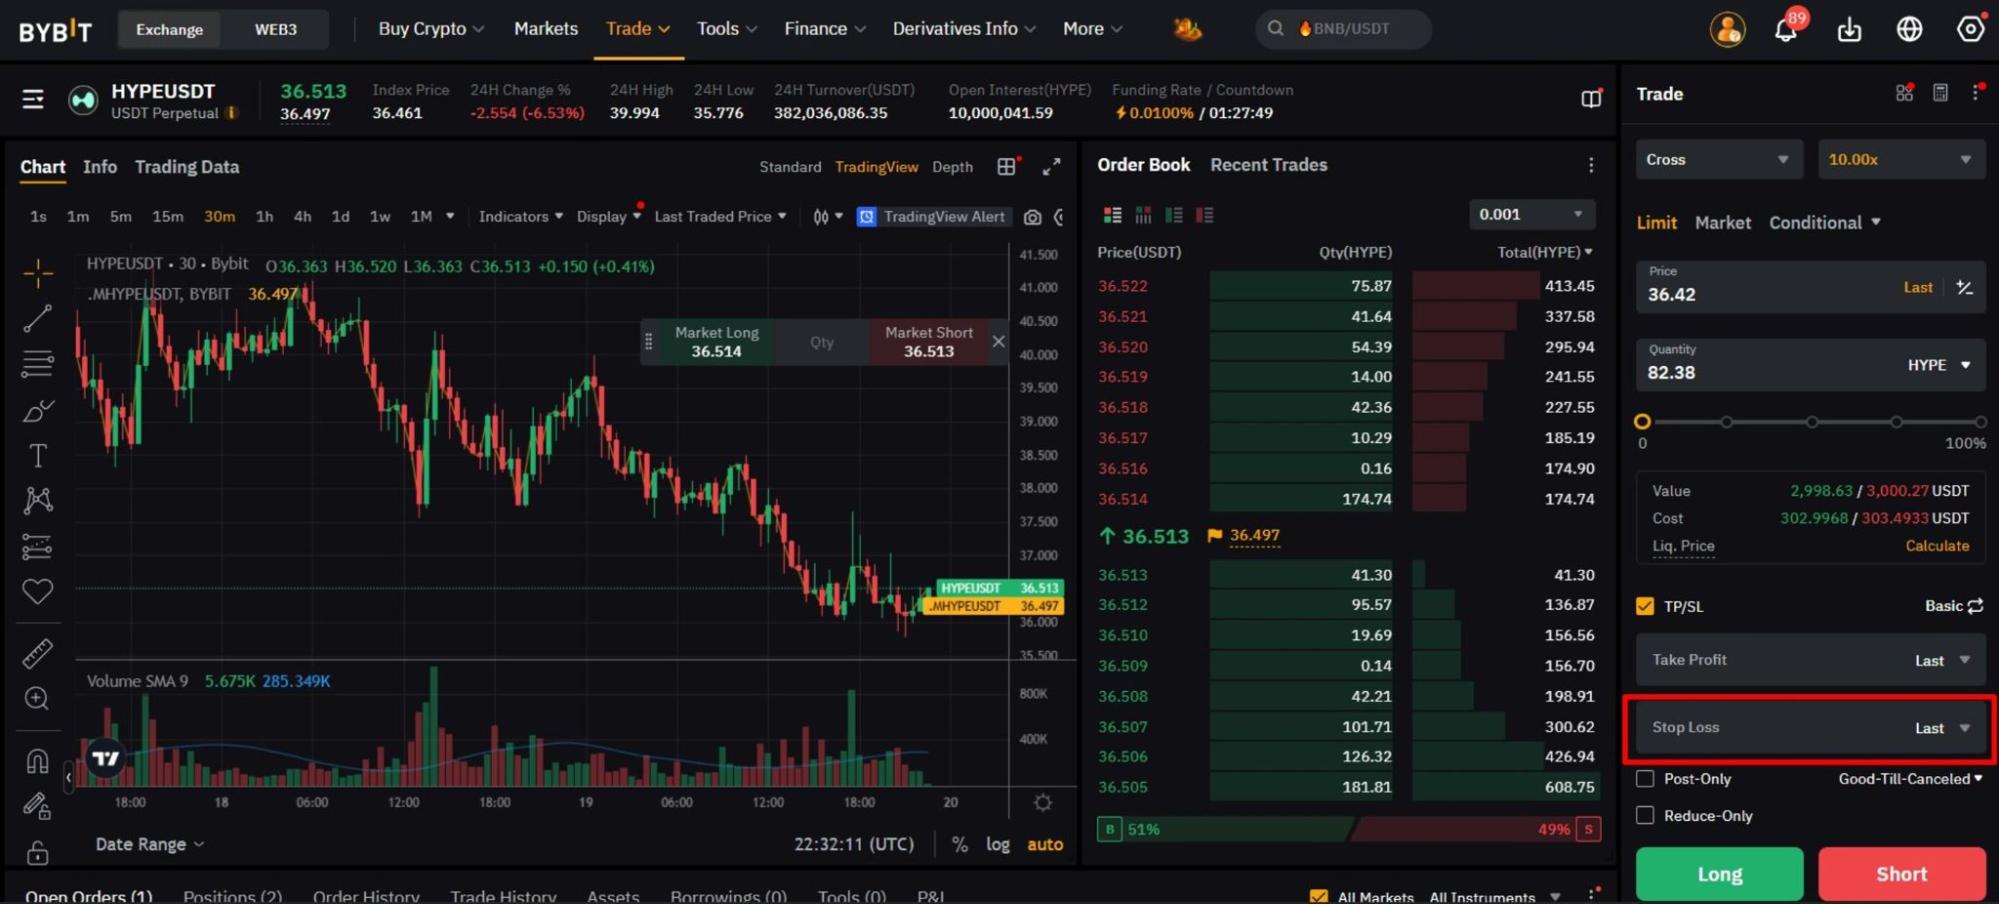Expand chart to fullscreen
This screenshot has height=904, width=1999.
pyautogui.click(x=1051, y=167)
